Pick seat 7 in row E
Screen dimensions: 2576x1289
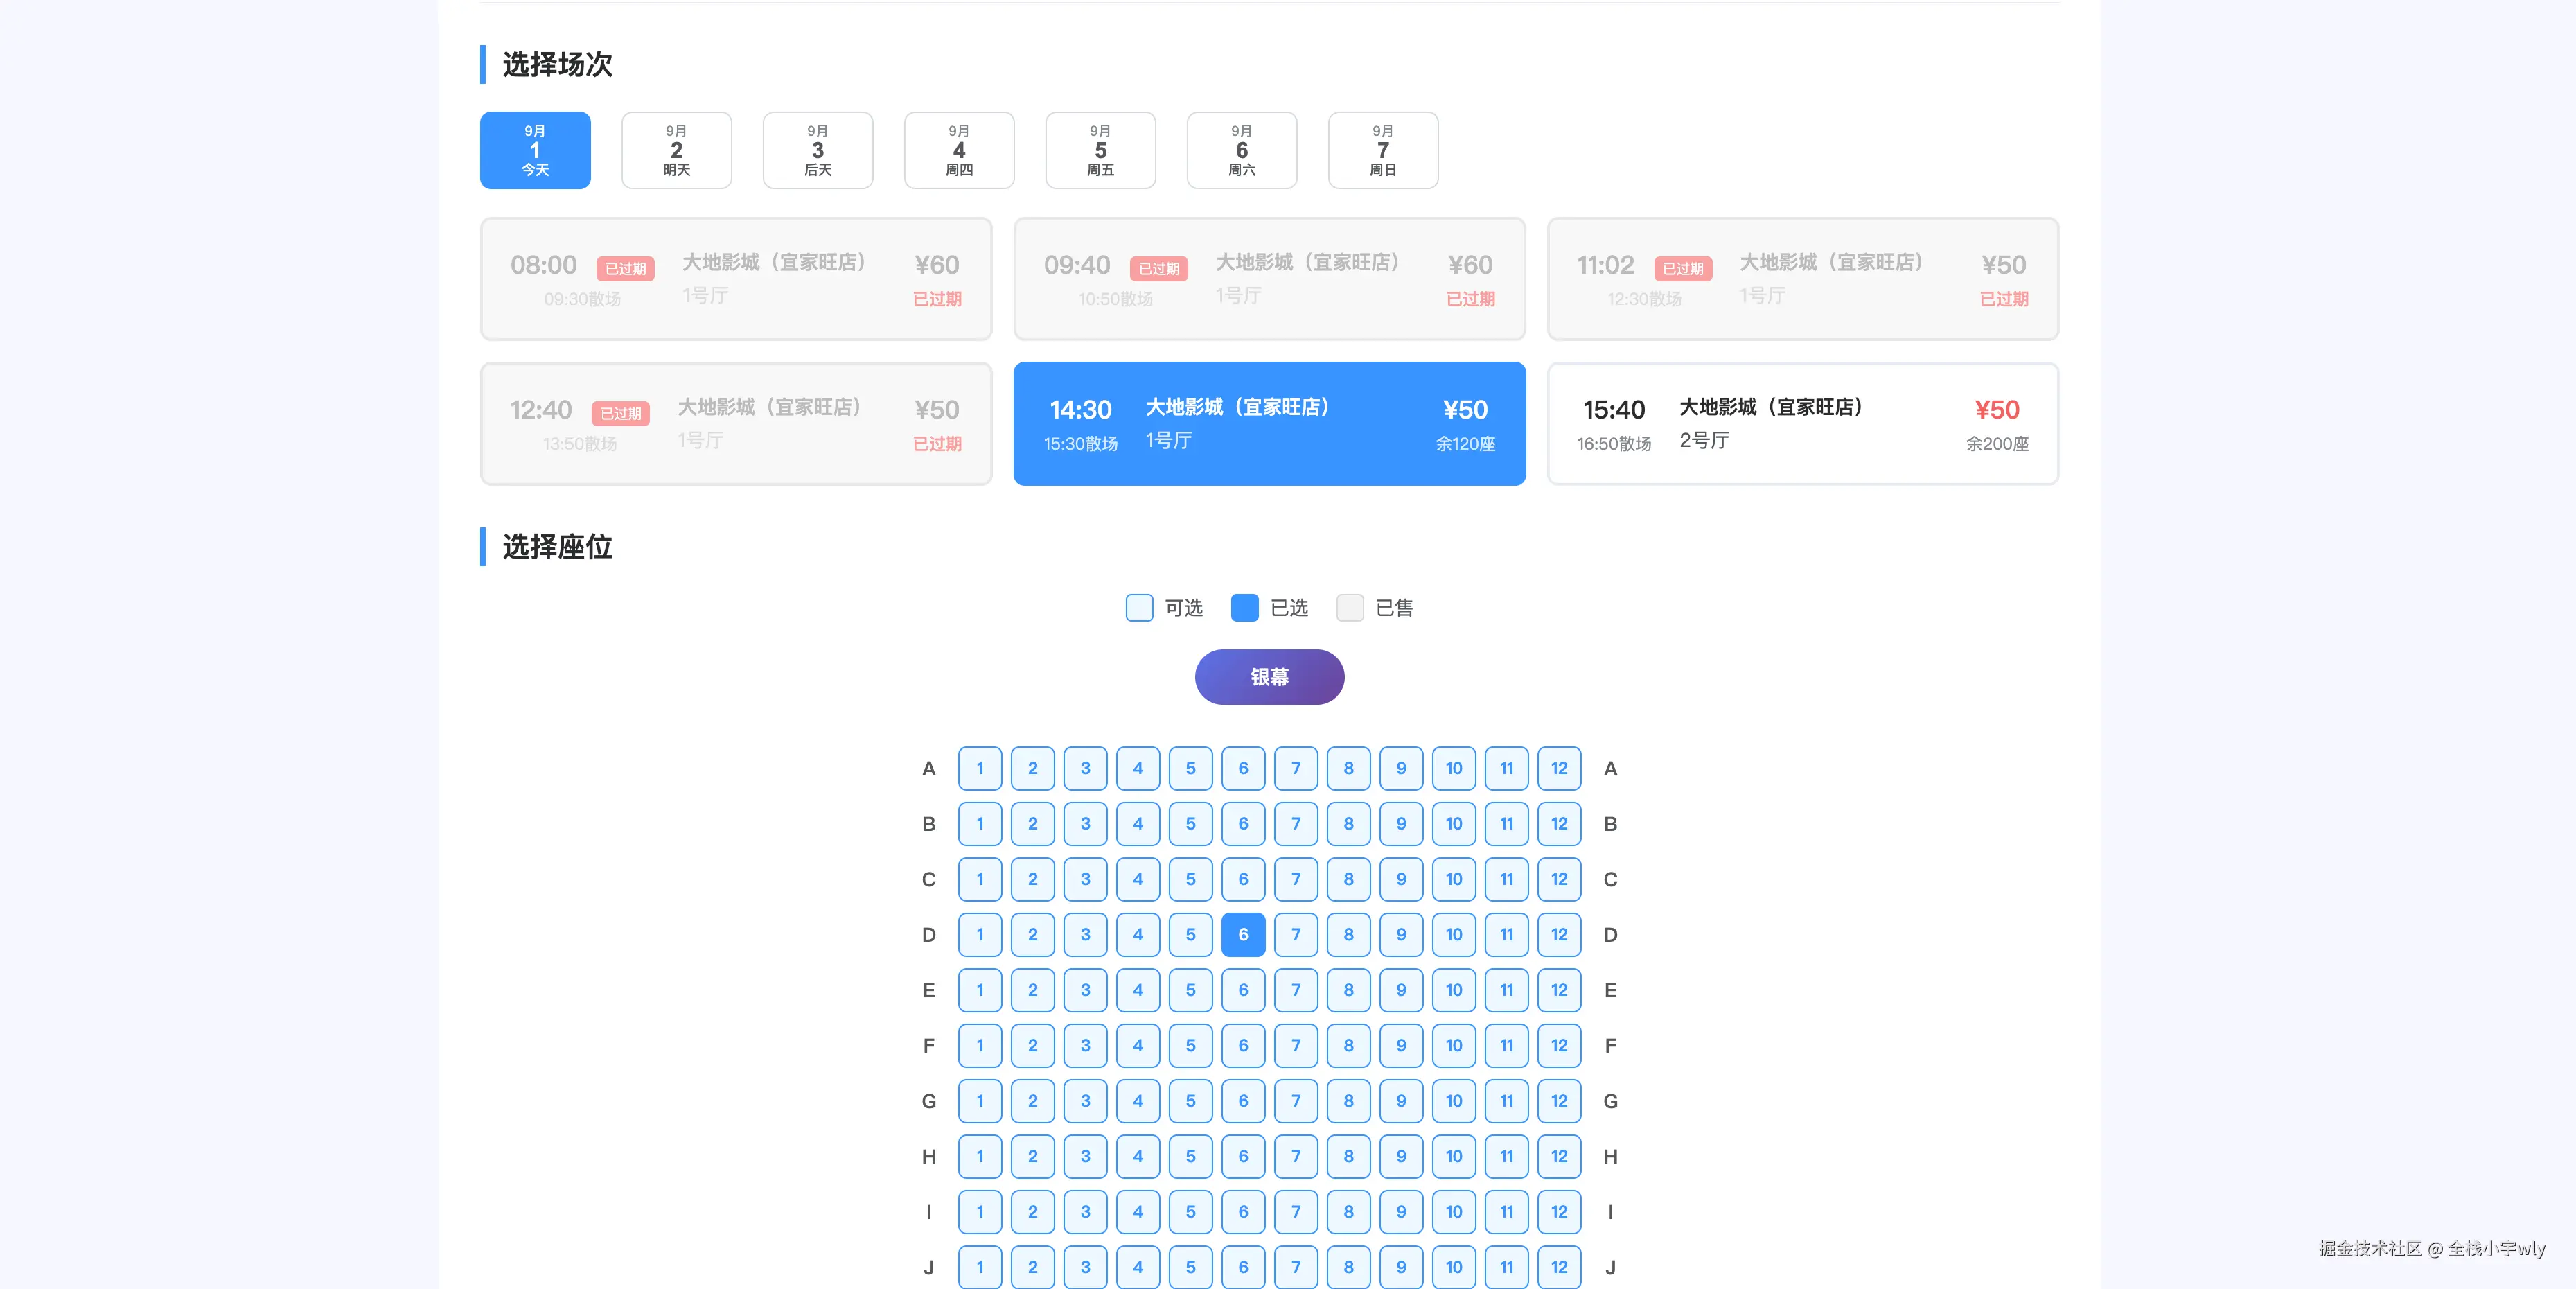pyautogui.click(x=1296, y=990)
